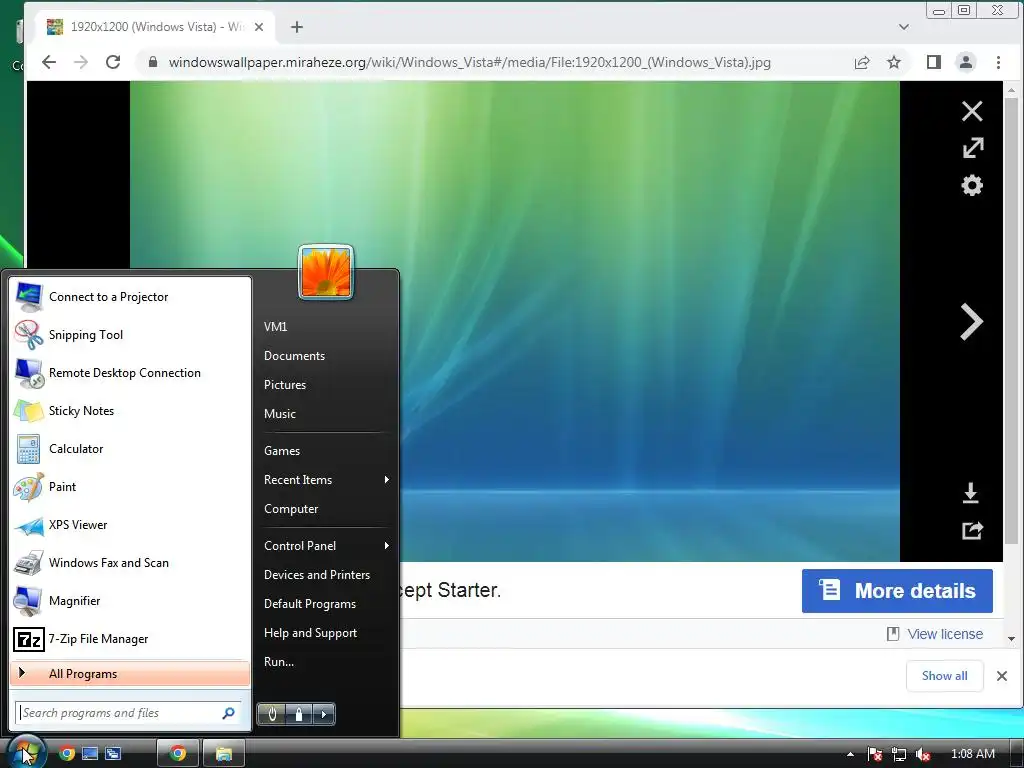Screen dimensions: 1024x768
Task: Share or embed this file icon
Action: 972,530
